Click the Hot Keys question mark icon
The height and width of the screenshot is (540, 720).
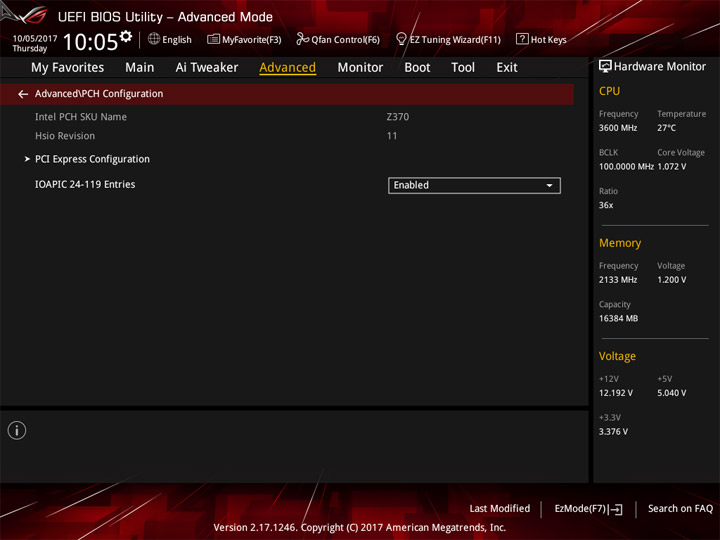pyautogui.click(x=522, y=39)
